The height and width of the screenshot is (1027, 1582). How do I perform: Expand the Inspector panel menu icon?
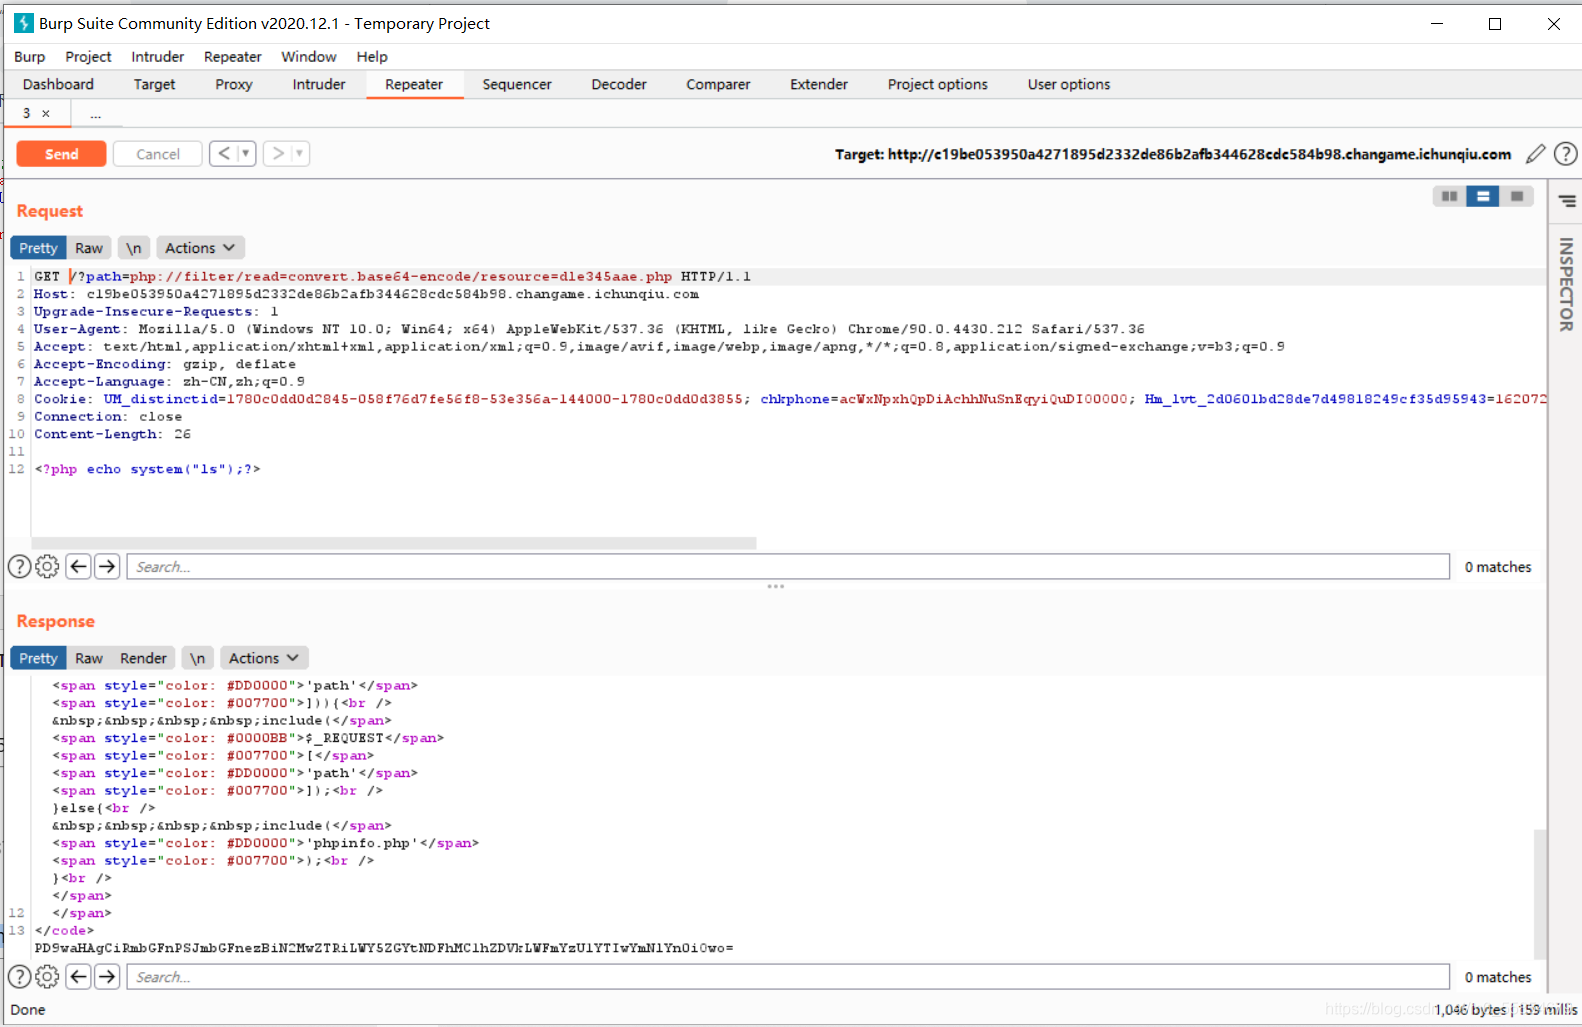tap(1567, 201)
